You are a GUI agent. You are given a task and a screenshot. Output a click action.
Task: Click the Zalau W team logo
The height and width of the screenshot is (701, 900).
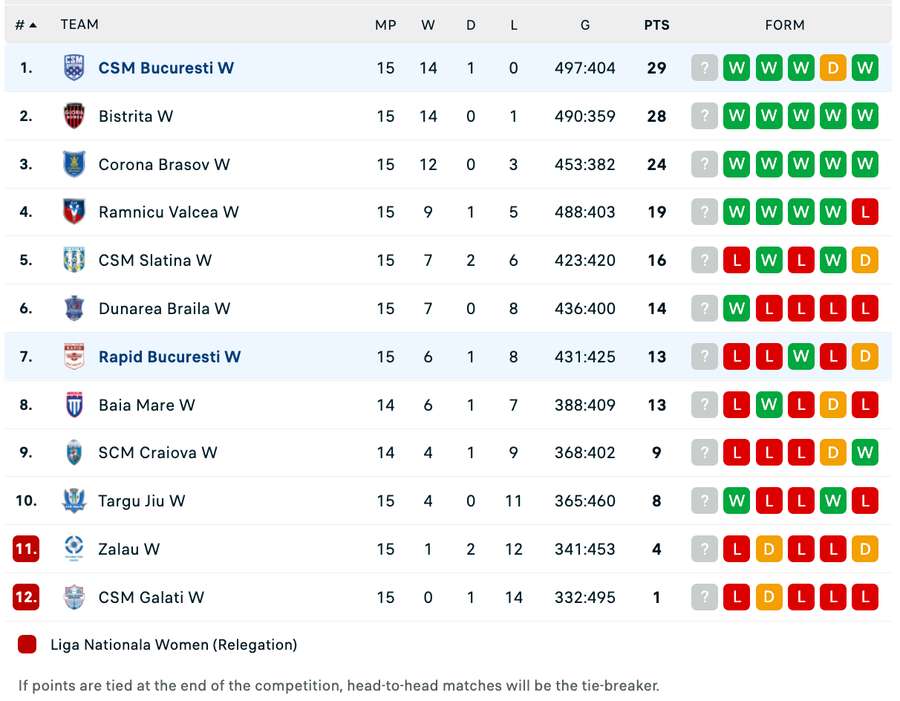(x=74, y=548)
